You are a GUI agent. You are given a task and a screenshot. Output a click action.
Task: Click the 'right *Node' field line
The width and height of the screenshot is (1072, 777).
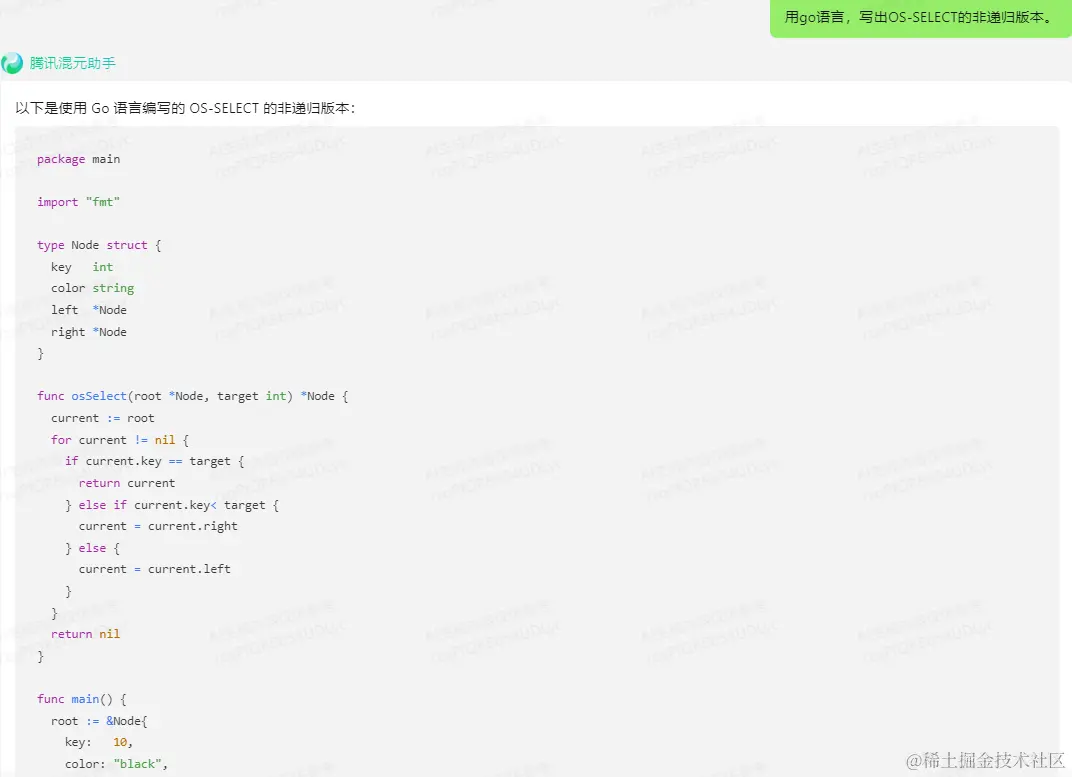point(89,332)
